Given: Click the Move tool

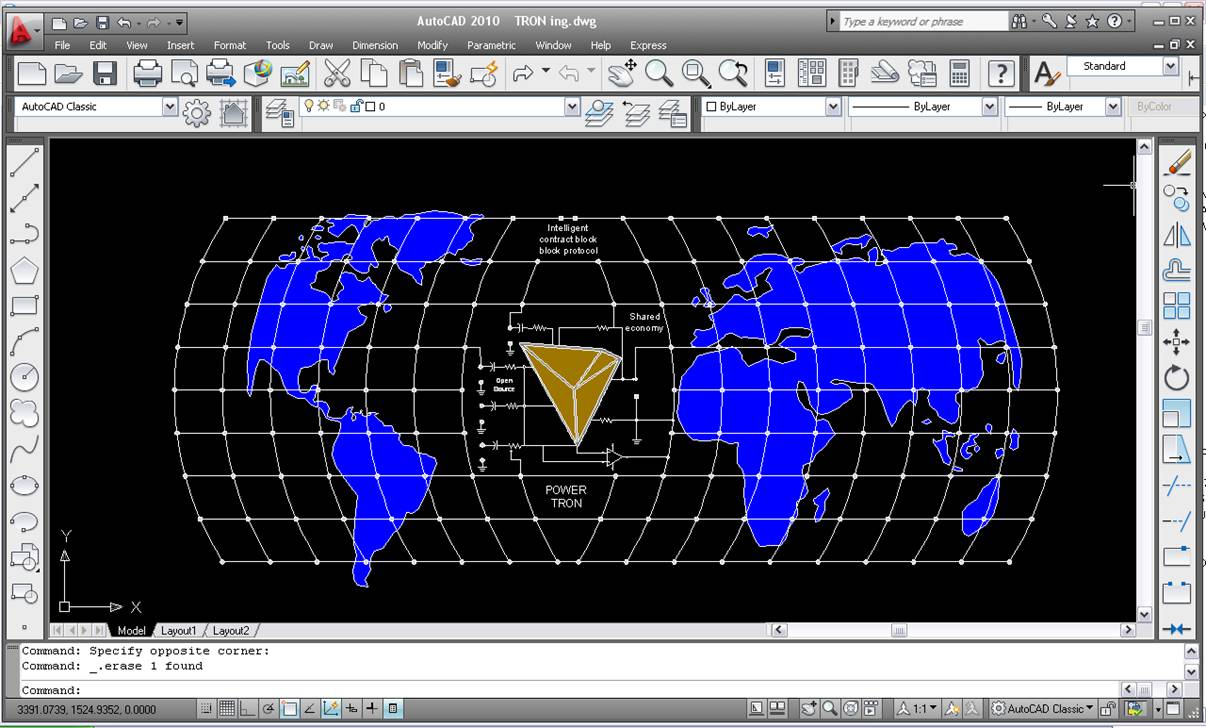Looking at the screenshot, I should tap(1177, 342).
